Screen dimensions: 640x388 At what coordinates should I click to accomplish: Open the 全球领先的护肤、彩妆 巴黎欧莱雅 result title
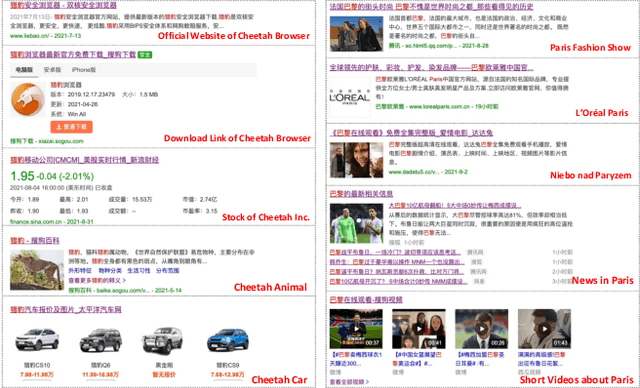click(x=431, y=67)
